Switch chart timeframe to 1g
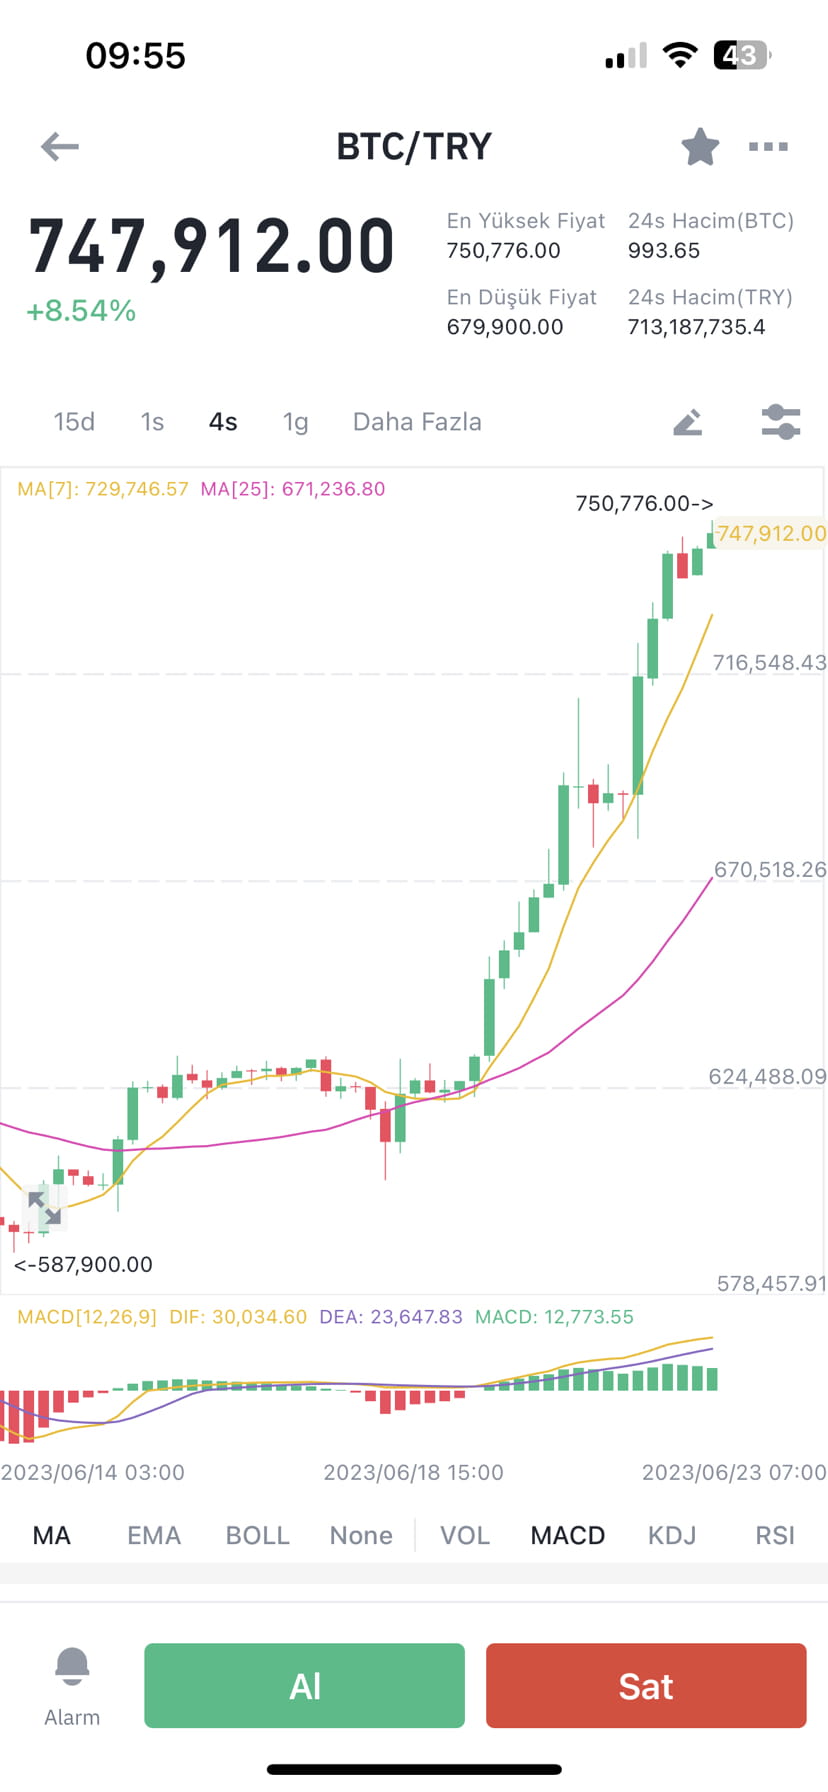The height and width of the screenshot is (1792, 828). click(294, 421)
